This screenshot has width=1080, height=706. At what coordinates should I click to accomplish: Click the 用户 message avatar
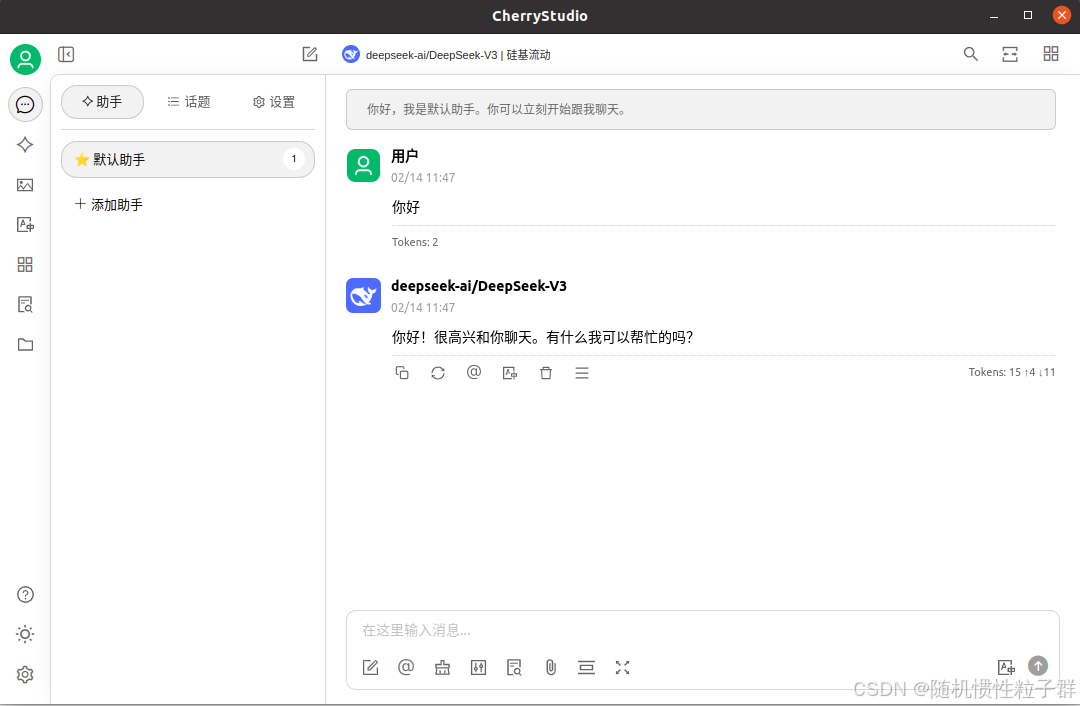pos(364,165)
